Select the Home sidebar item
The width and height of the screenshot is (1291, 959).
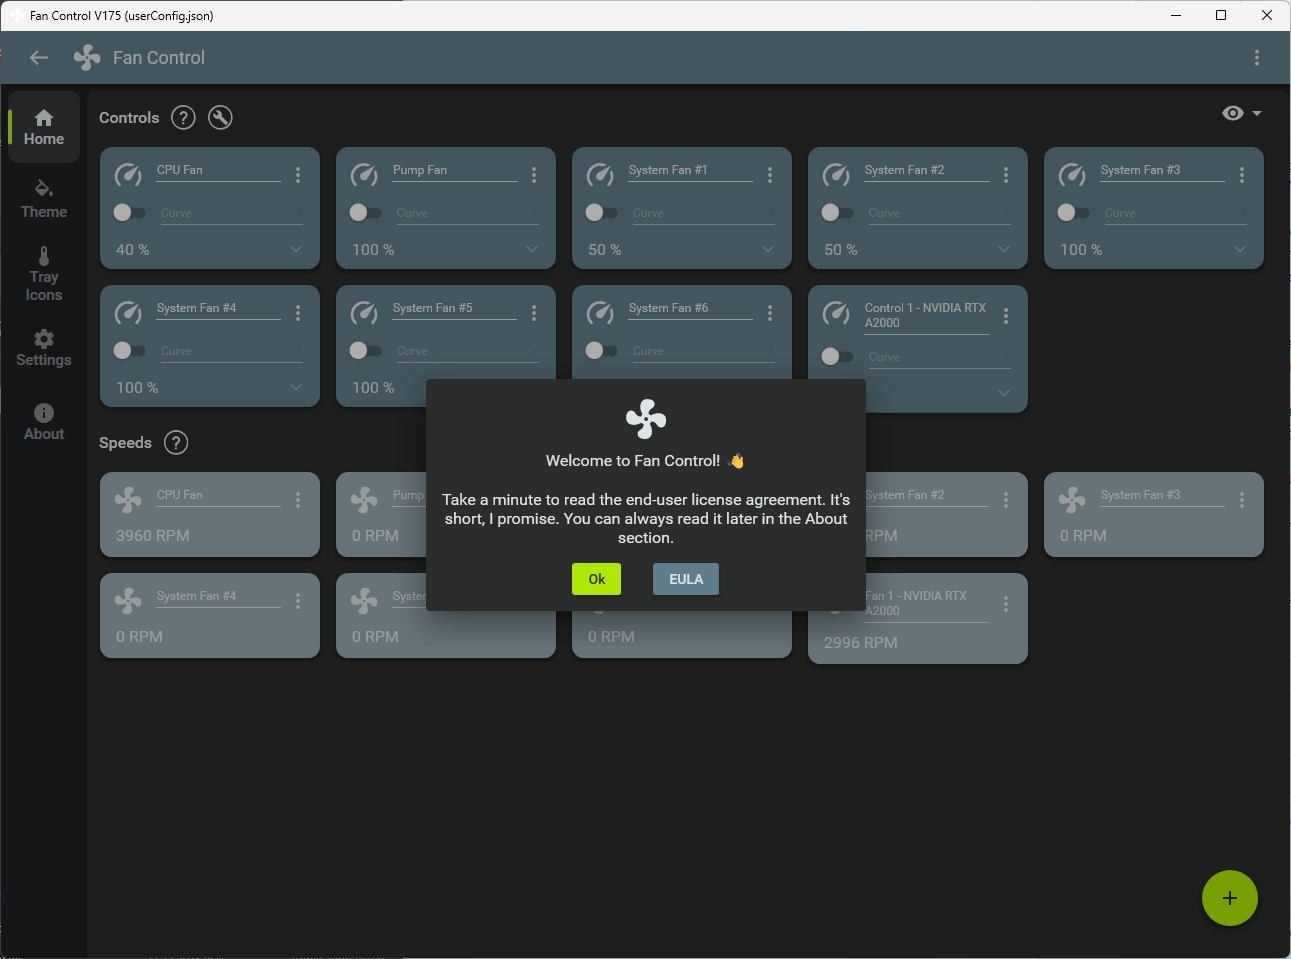(44, 127)
